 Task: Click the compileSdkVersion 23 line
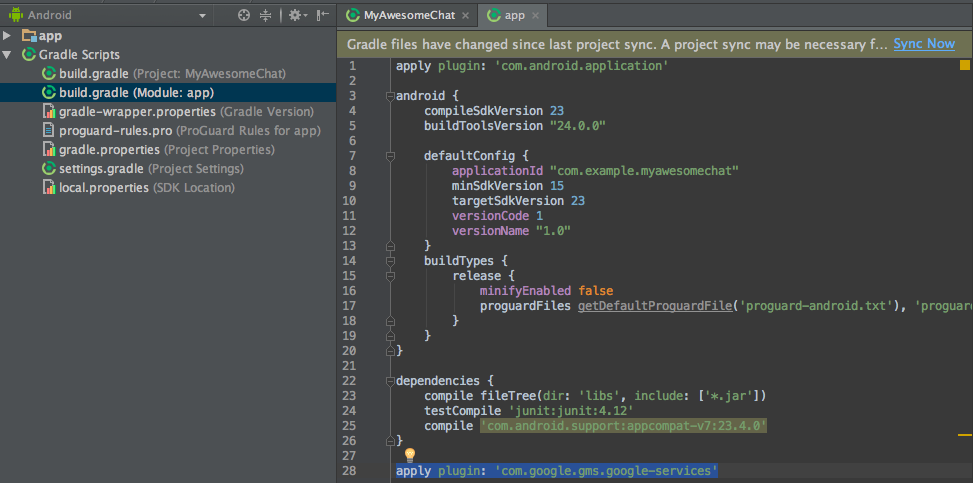tap(493, 111)
